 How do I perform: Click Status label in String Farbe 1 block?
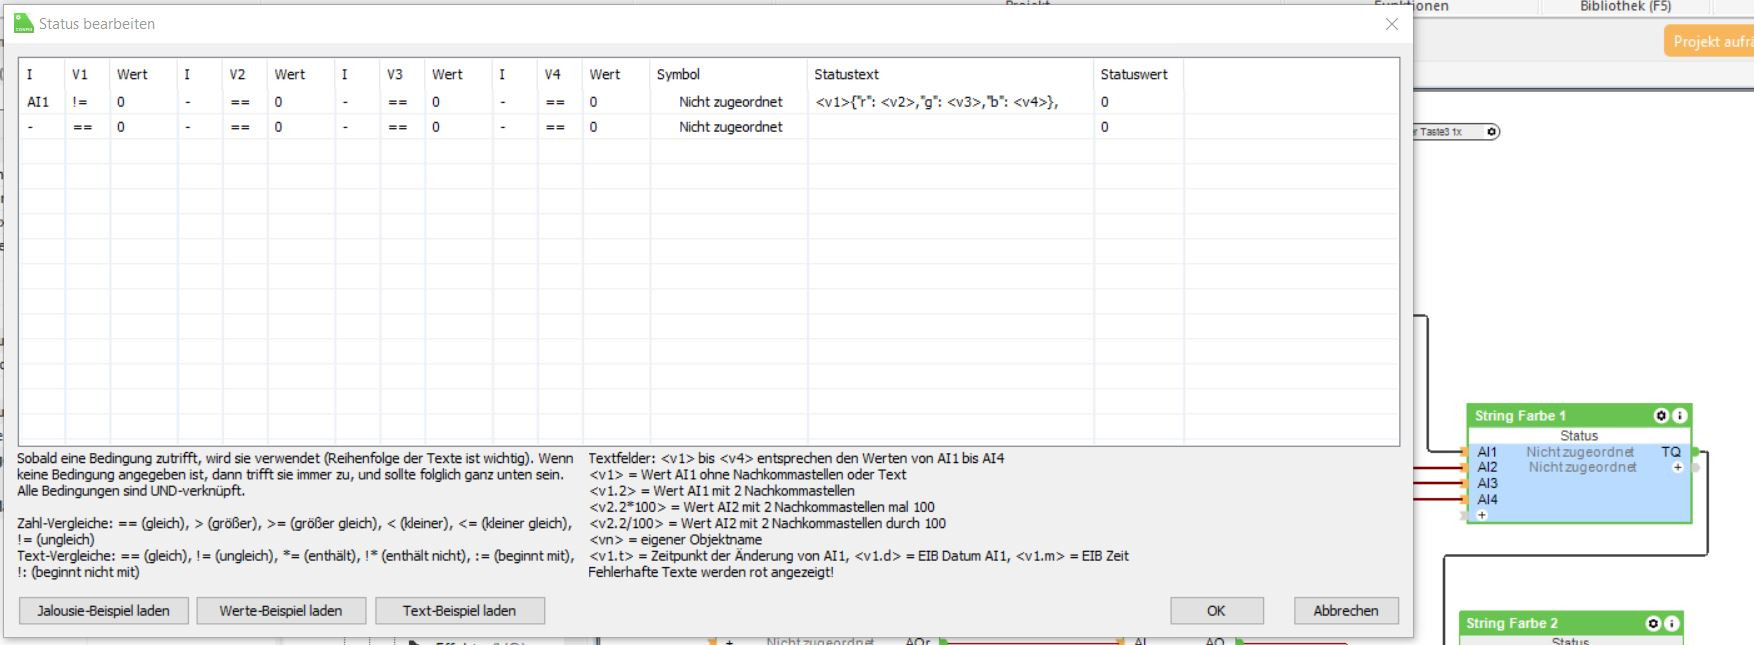click(1579, 436)
